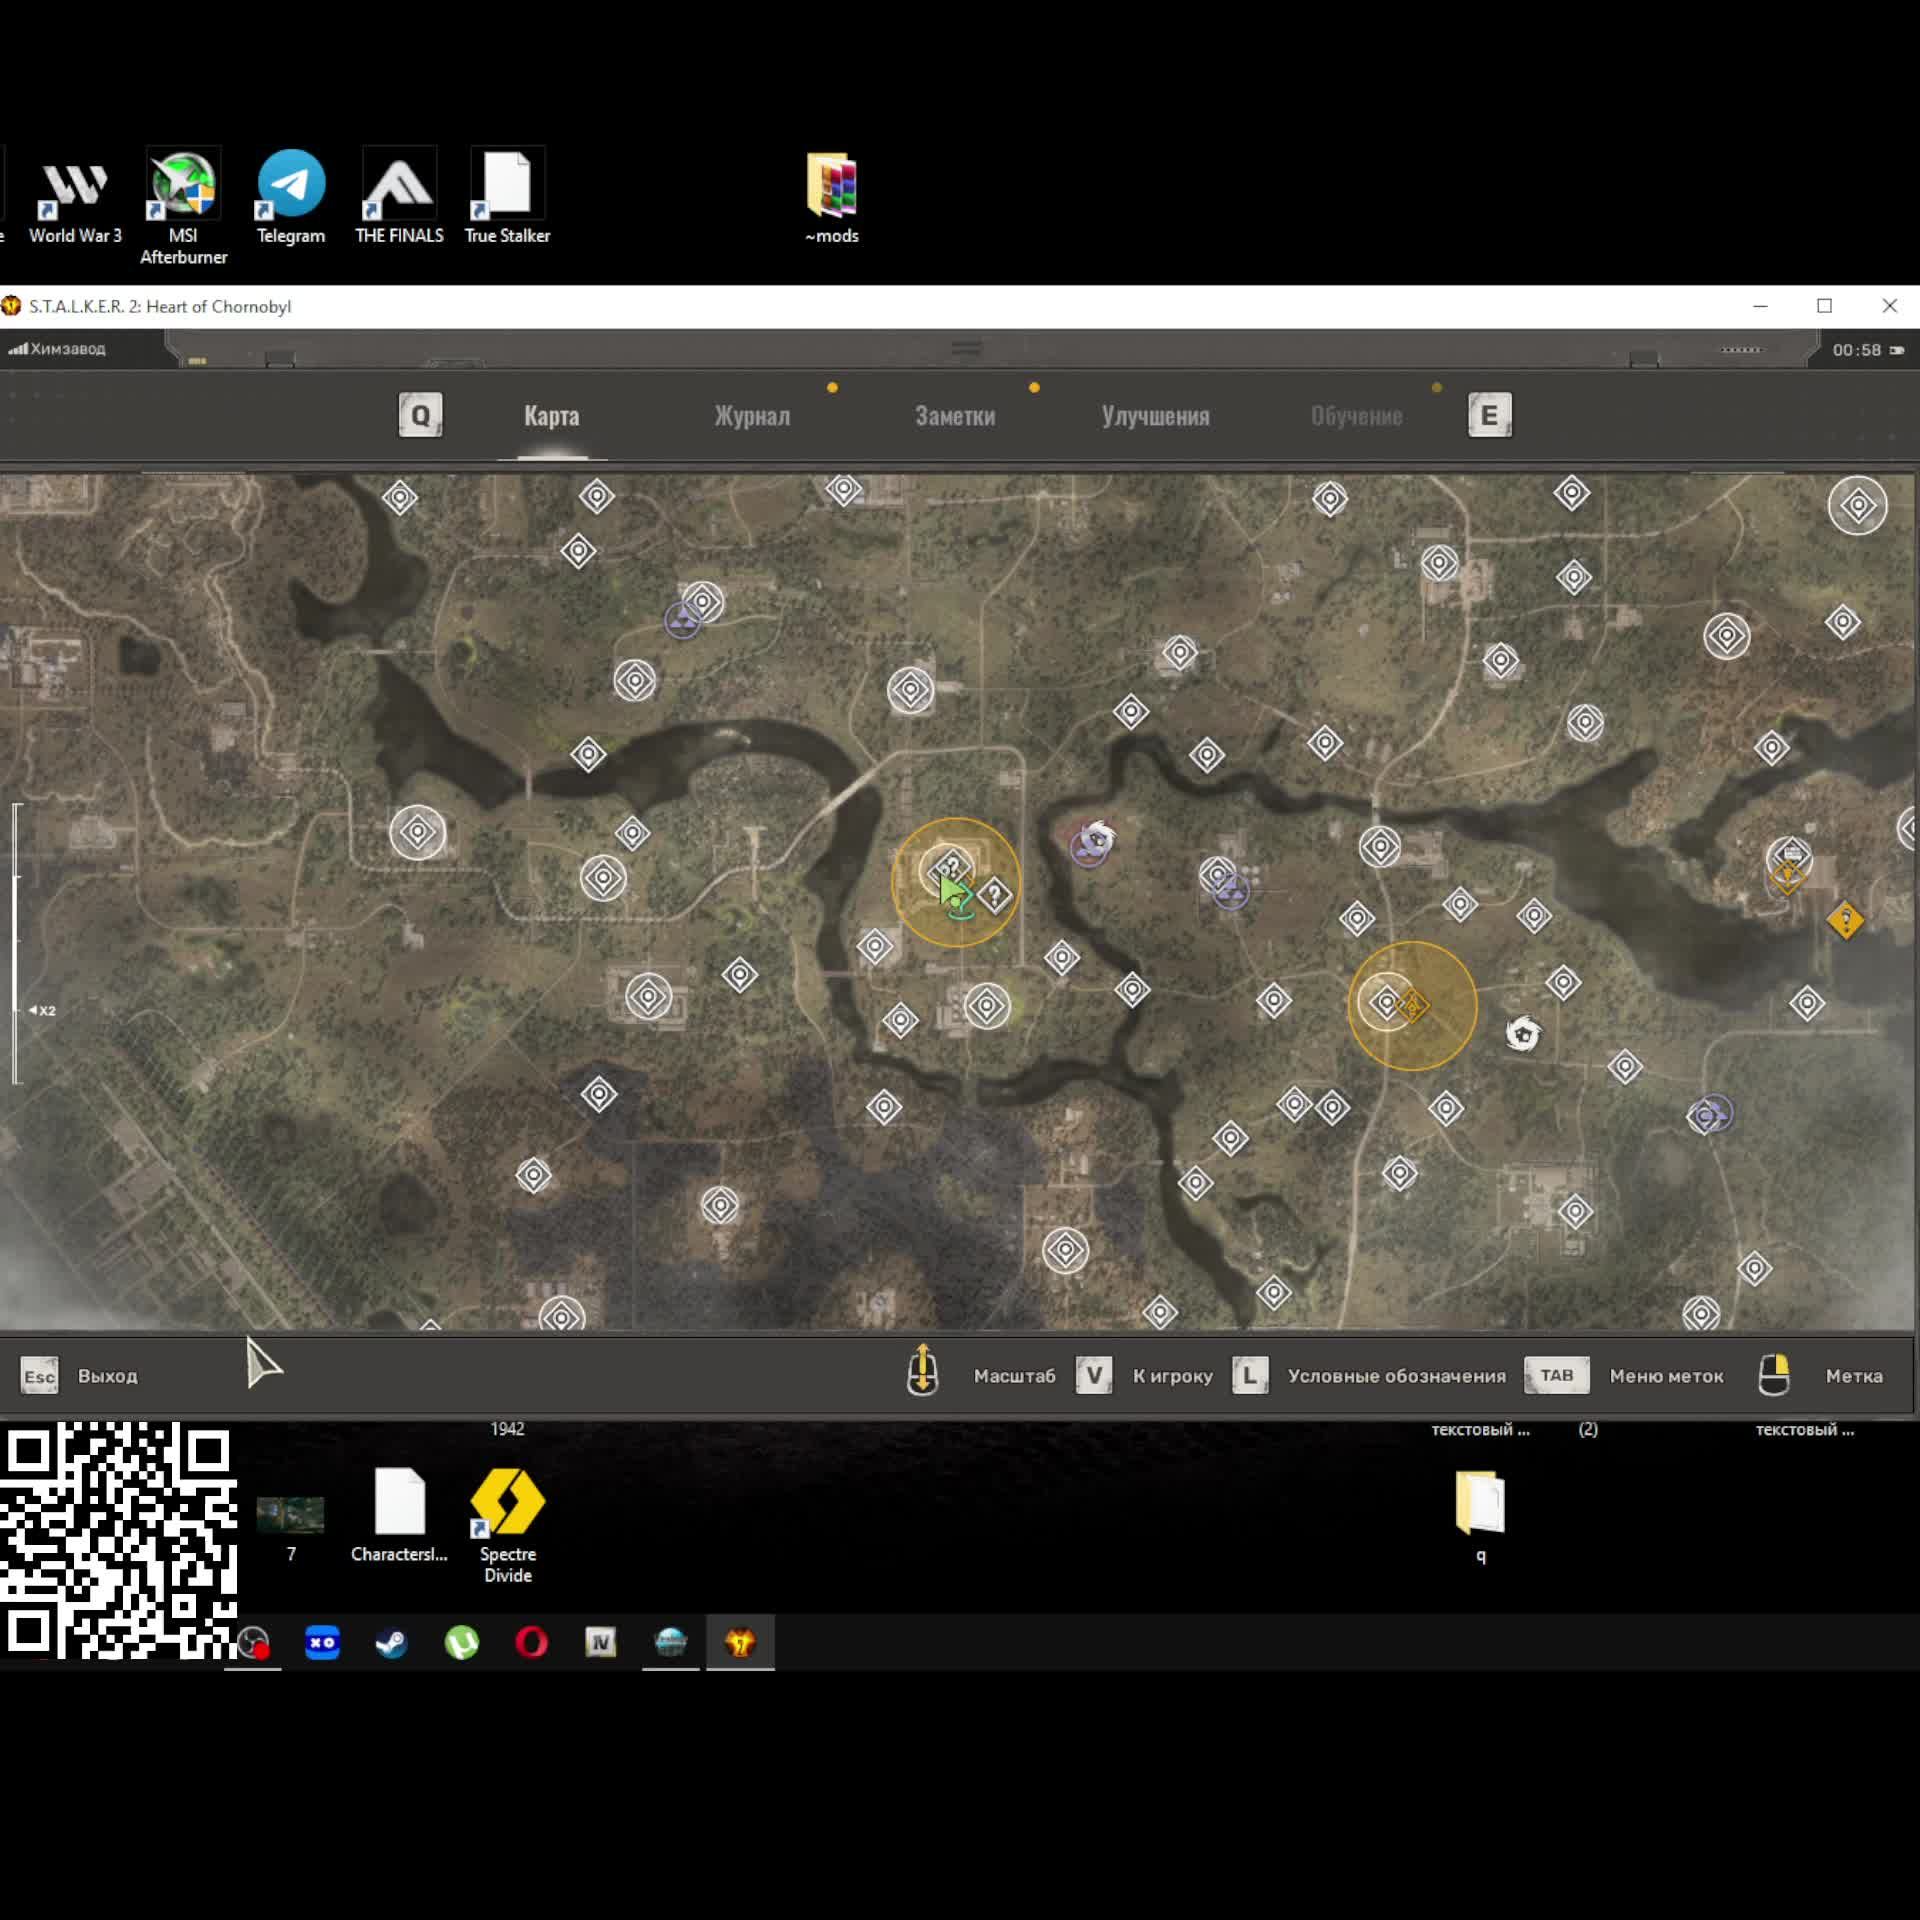Open the Заметки tab
The height and width of the screenshot is (1920, 1920).
click(x=955, y=416)
